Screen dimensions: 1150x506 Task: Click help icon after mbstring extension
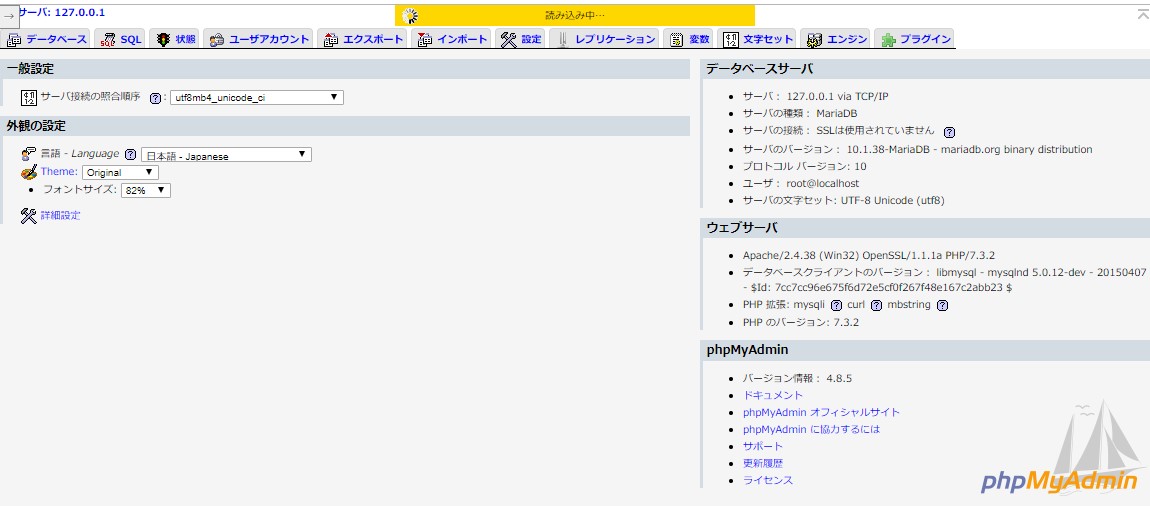click(x=942, y=305)
